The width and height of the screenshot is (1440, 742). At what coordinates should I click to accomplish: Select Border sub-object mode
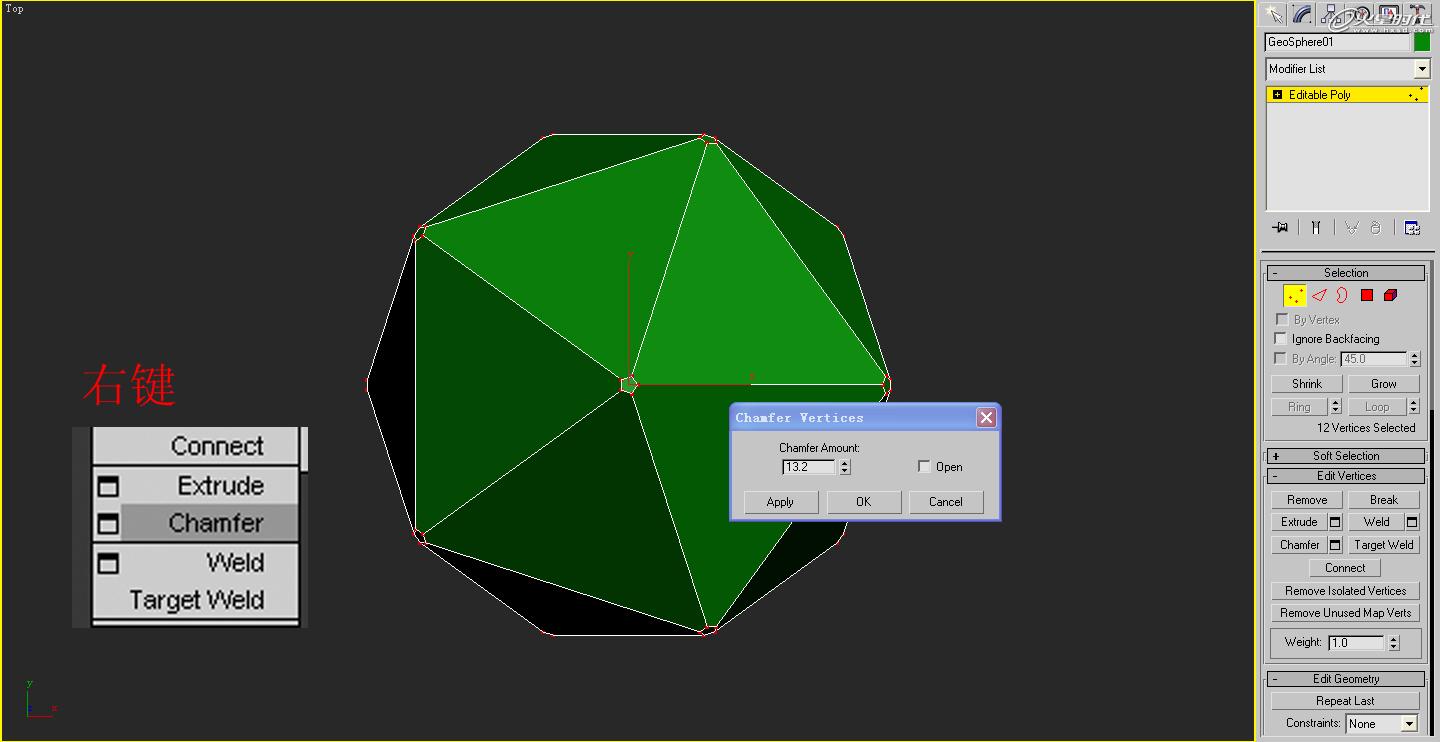(1342, 295)
